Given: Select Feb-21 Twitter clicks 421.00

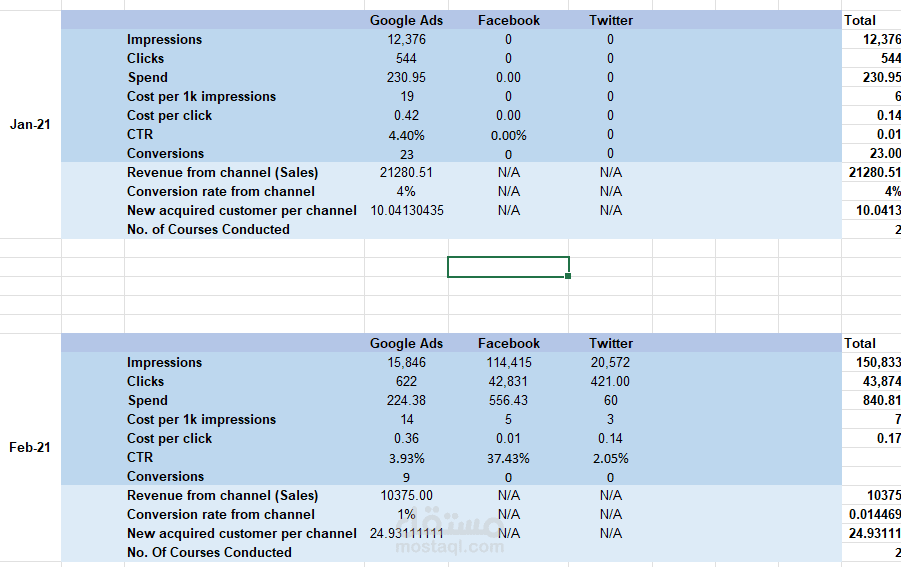Looking at the screenshot, I should [x=610, y=381].
